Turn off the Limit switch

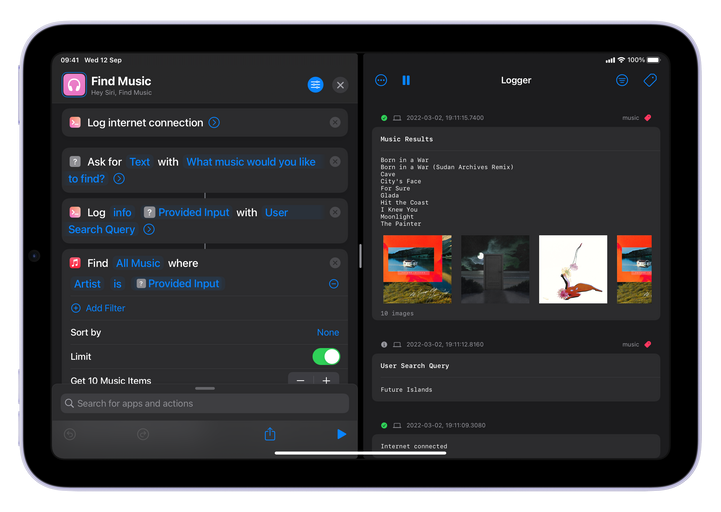click(326, 357)
